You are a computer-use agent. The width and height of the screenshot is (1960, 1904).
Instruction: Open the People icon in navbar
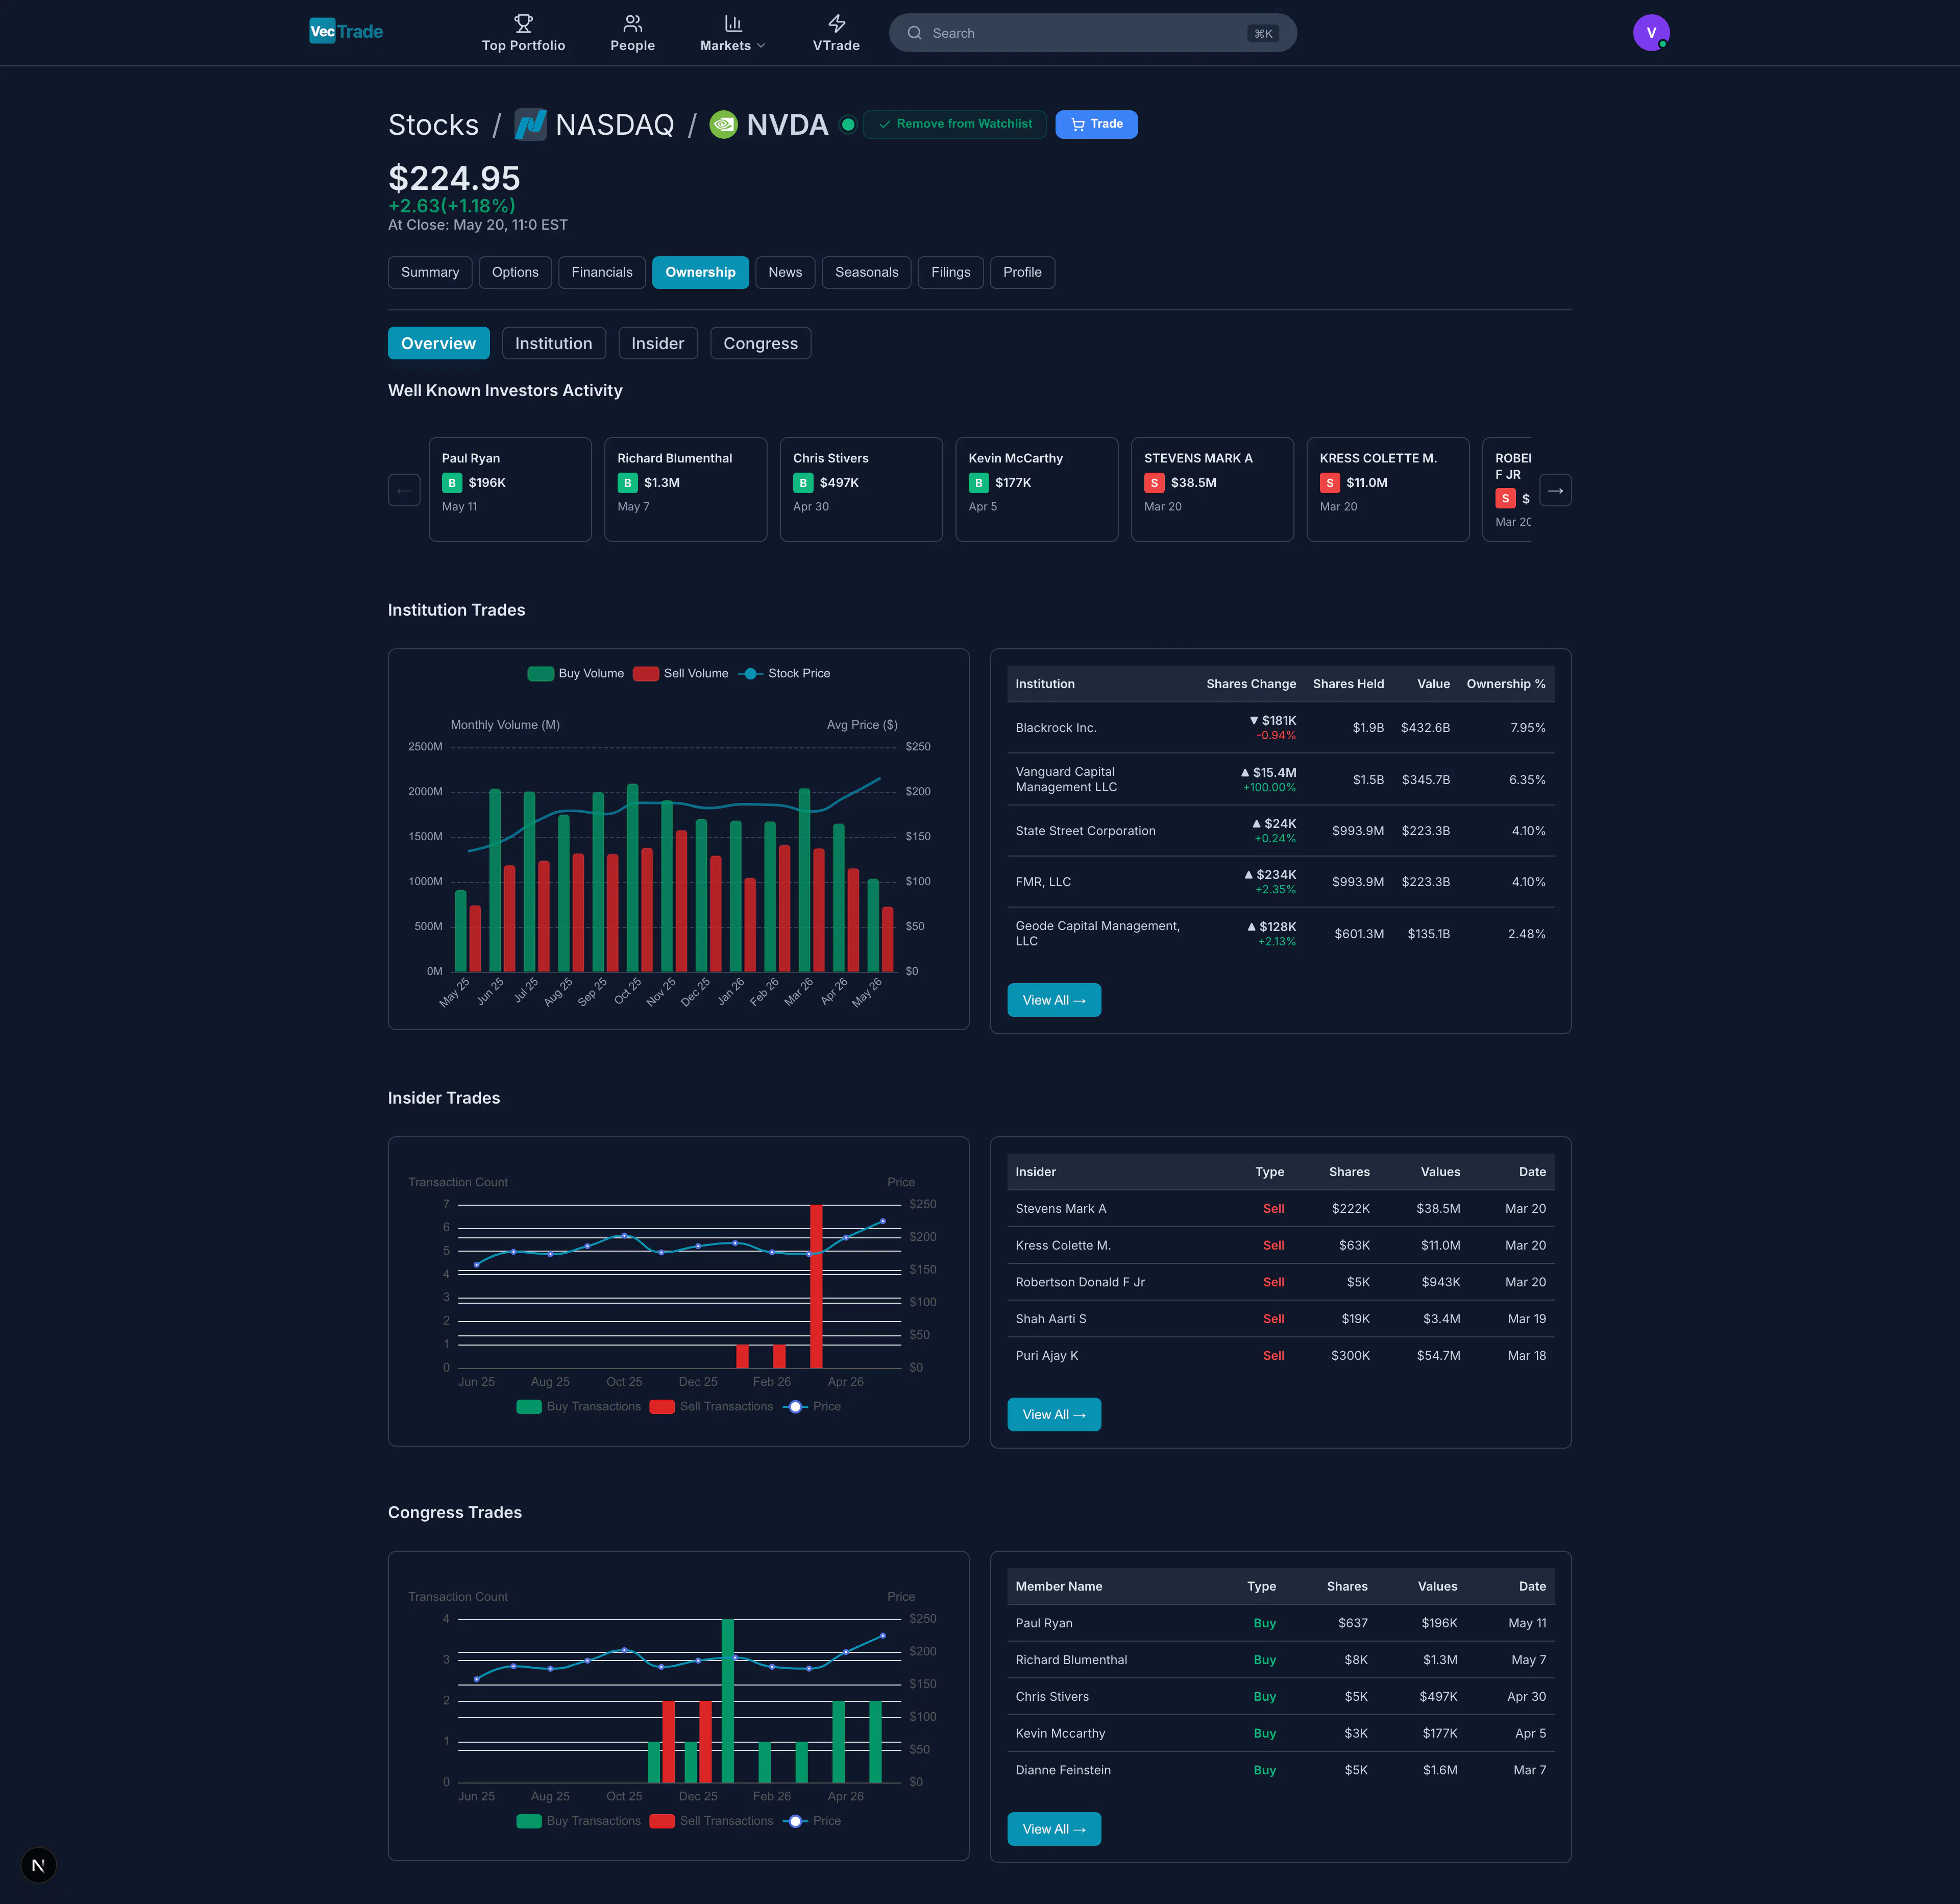click(x=632, y=23)
